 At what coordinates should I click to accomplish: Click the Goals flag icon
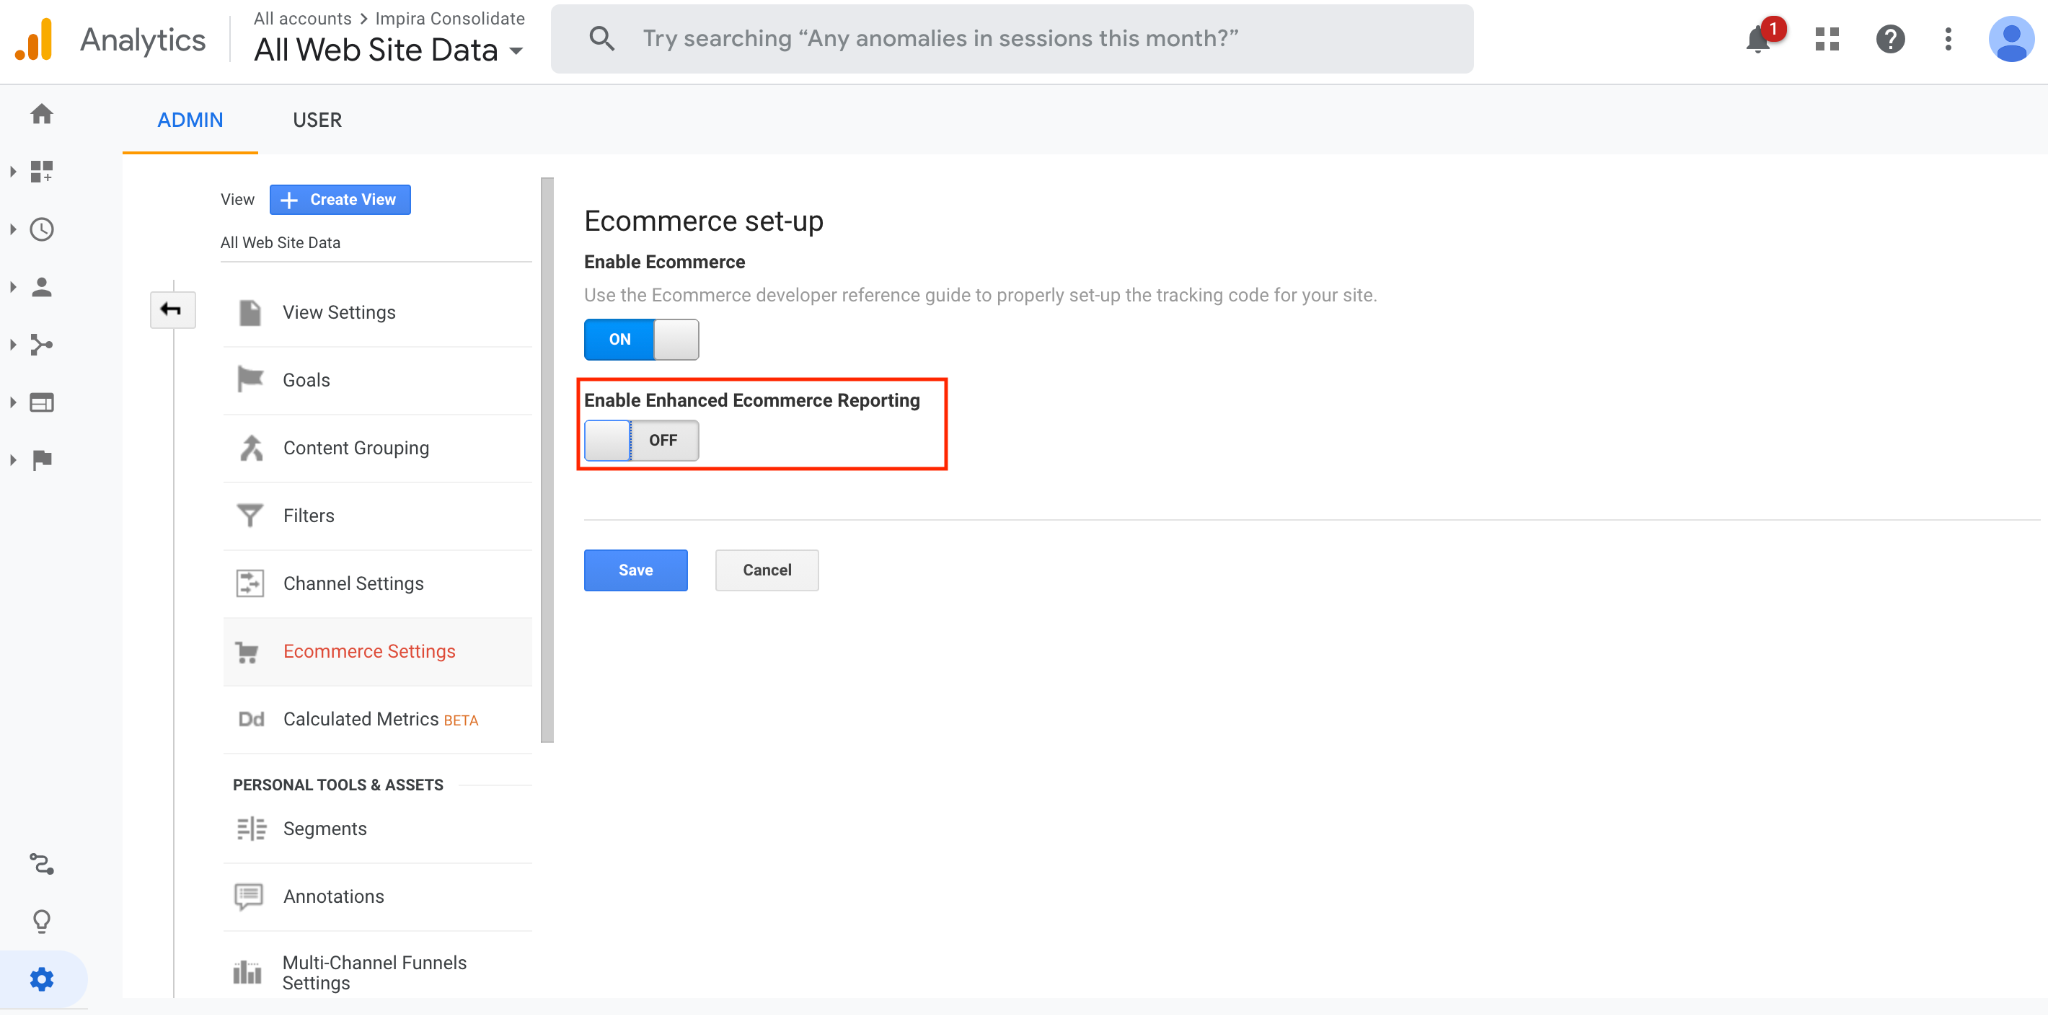[250, 380]
